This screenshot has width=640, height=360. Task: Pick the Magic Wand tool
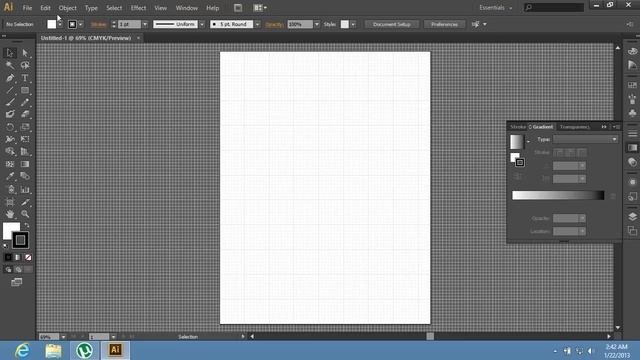10,65
